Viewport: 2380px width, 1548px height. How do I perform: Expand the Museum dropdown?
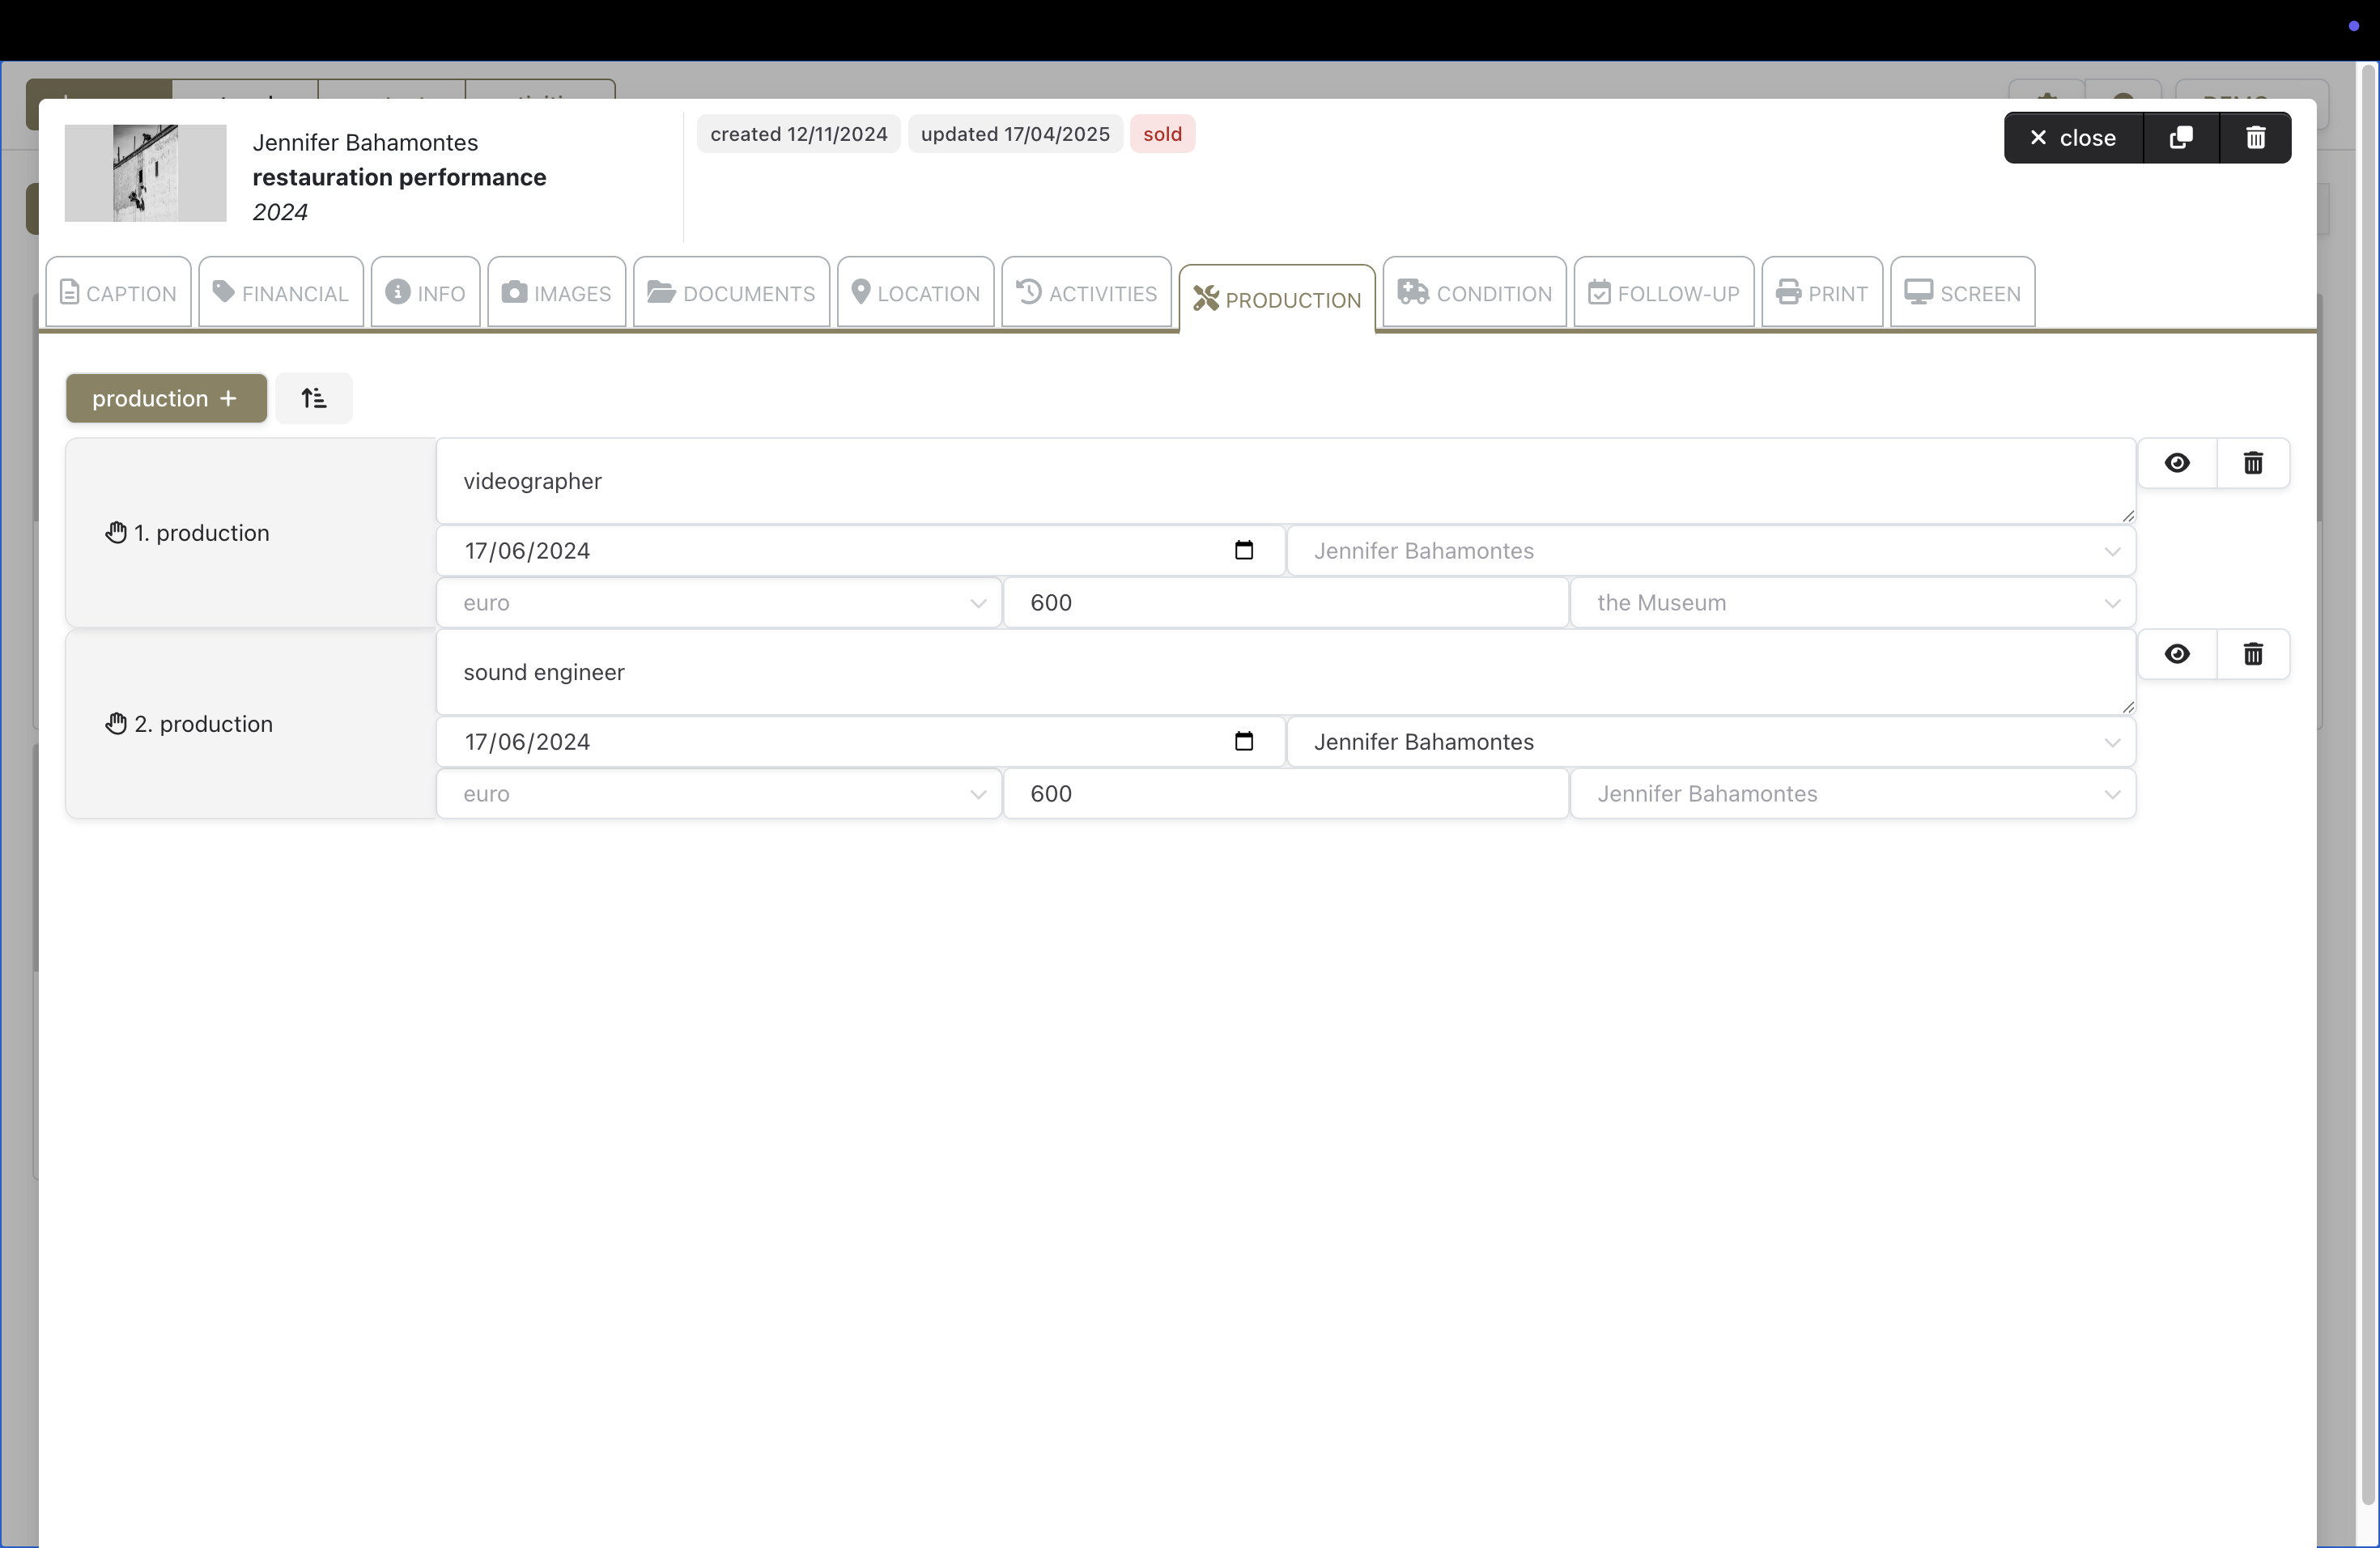(1852, 603)
